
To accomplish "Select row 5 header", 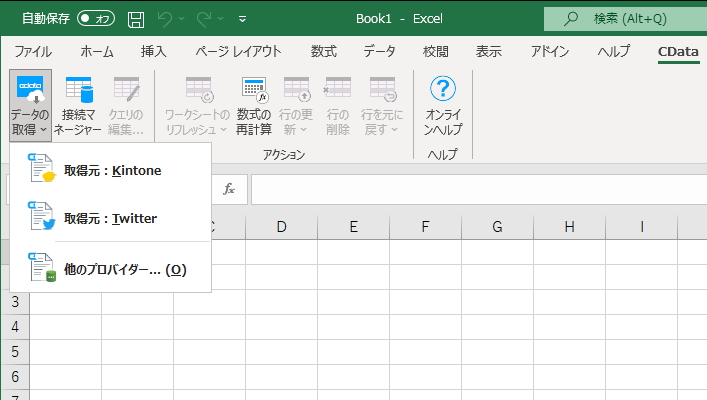I will point(15,351).
